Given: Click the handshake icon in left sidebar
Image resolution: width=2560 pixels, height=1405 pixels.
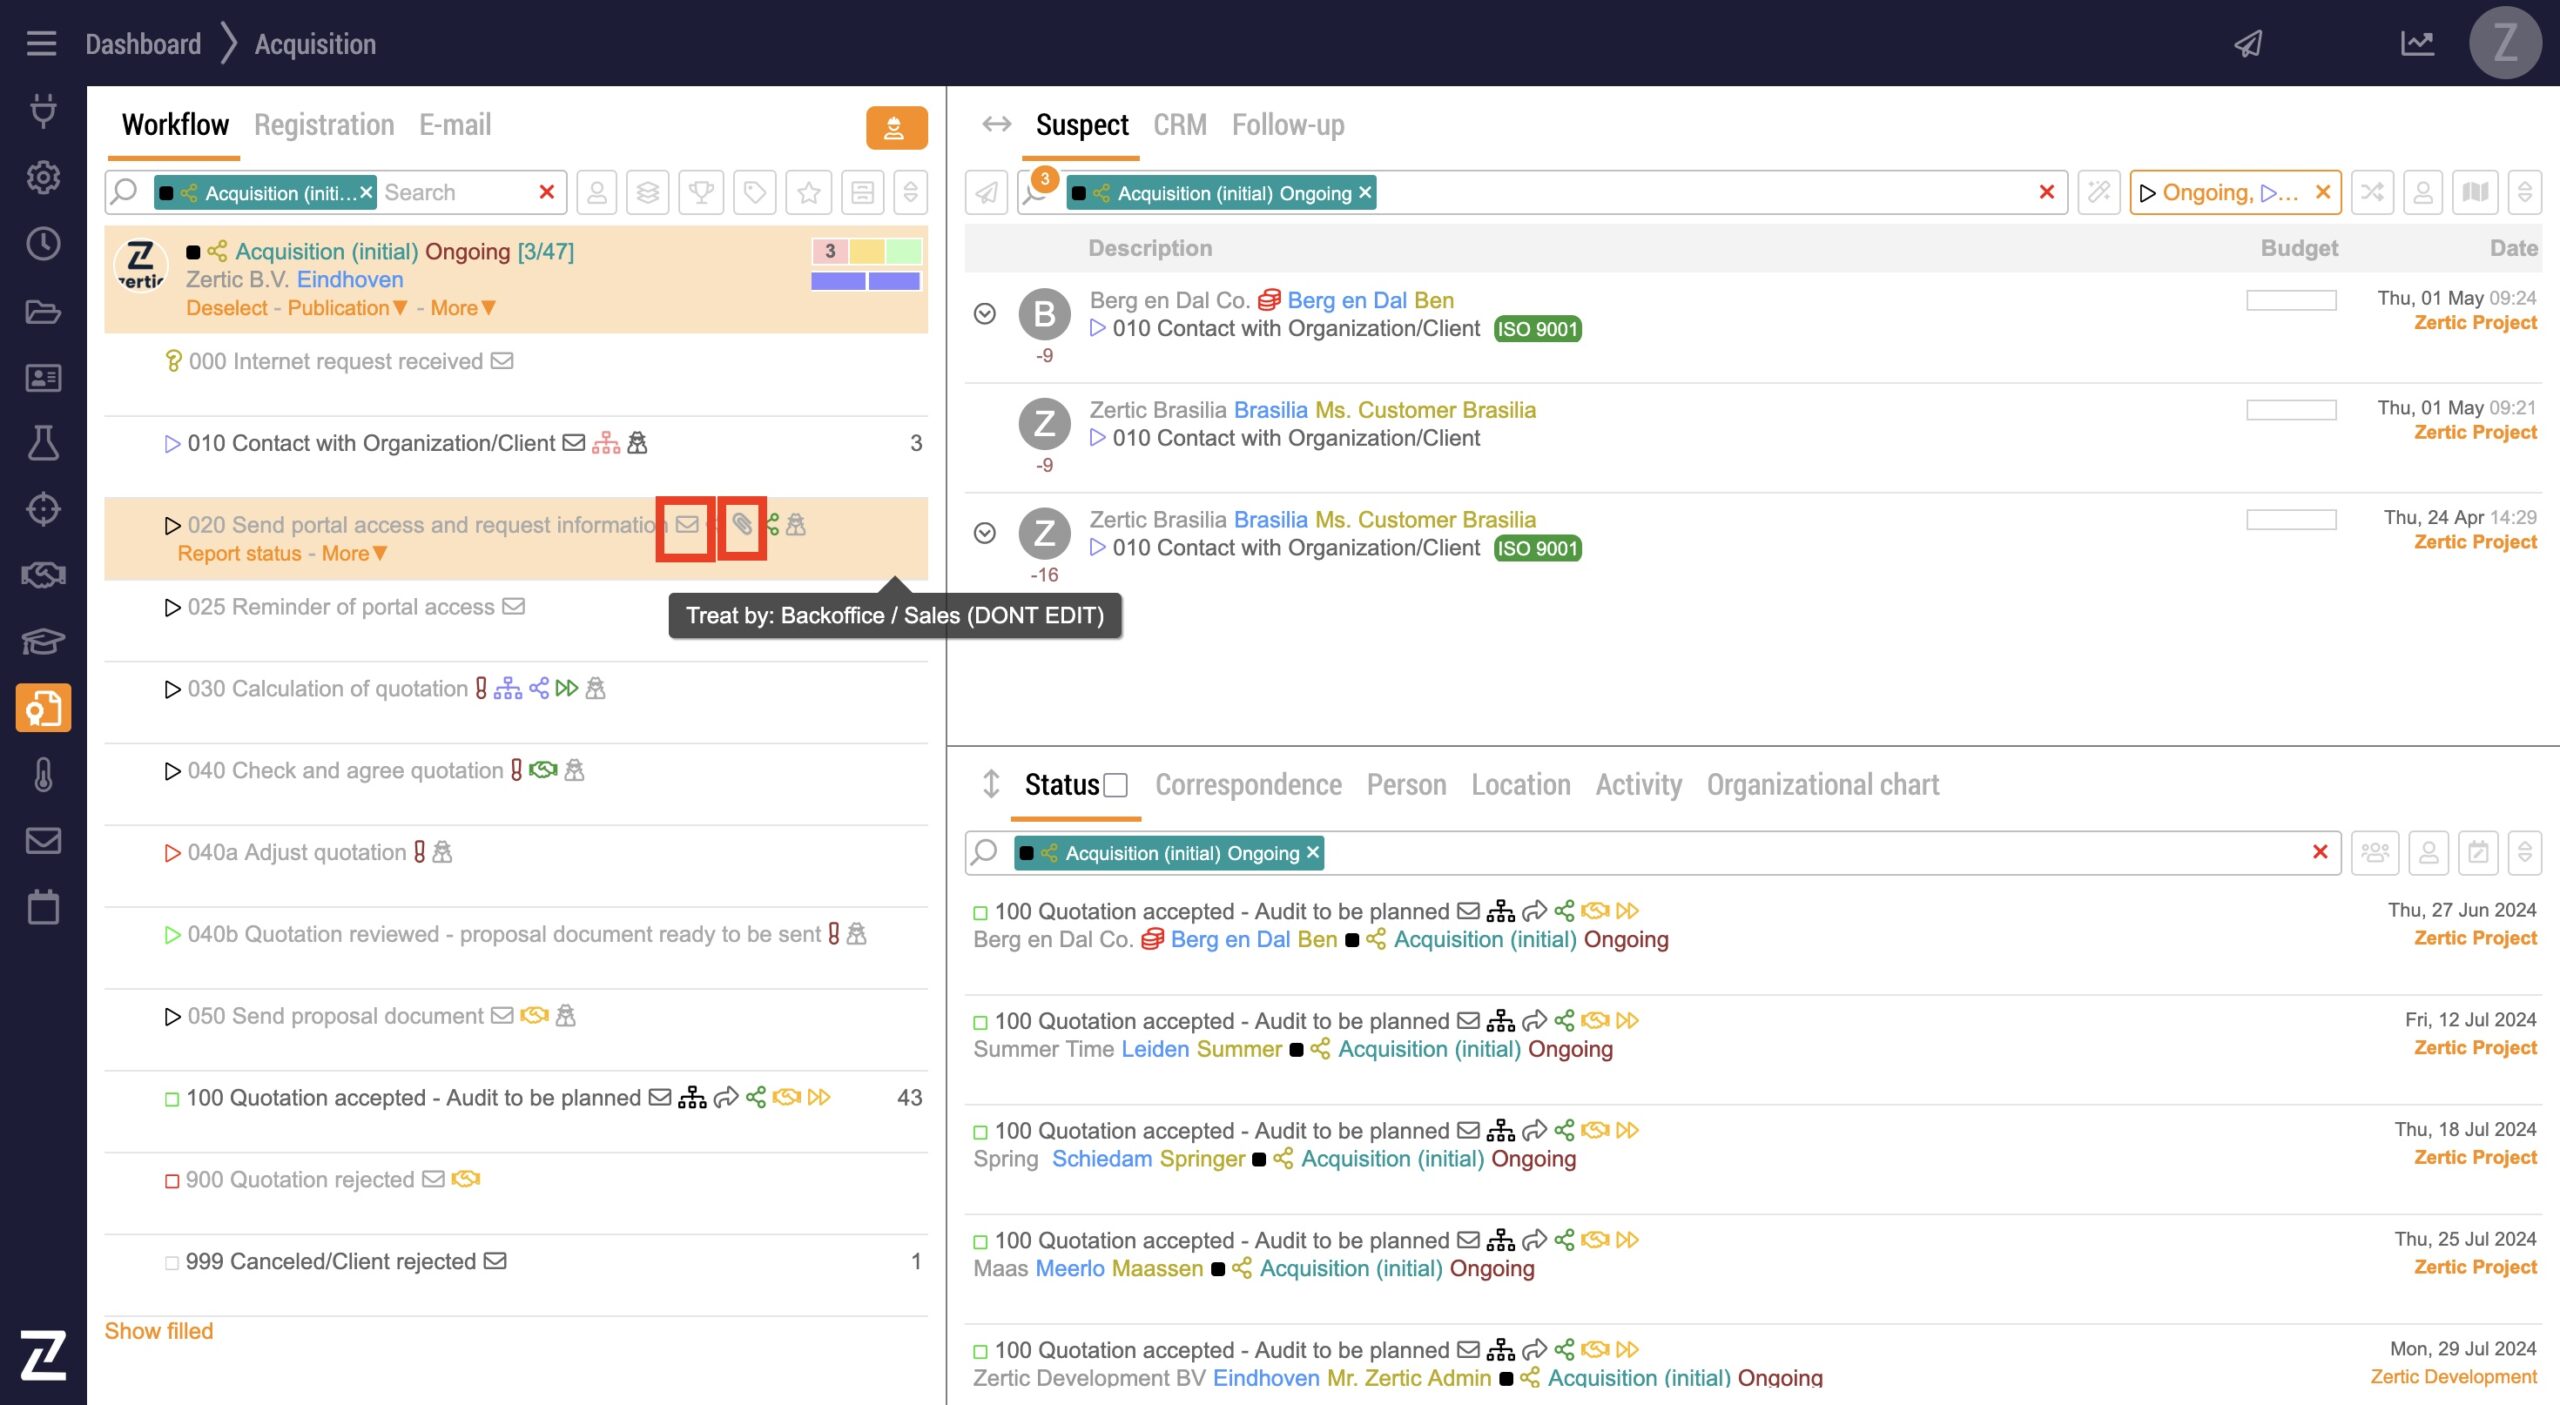Looking at the screenshot, I should pyautogui.click(x=43, y=575).
